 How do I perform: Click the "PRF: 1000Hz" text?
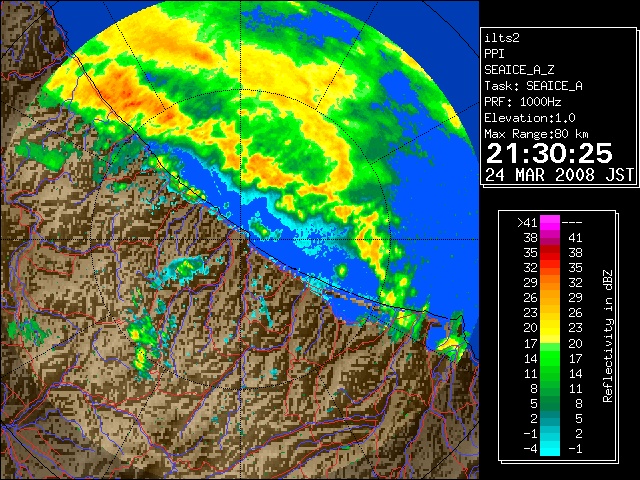click(x=523, y=102)
